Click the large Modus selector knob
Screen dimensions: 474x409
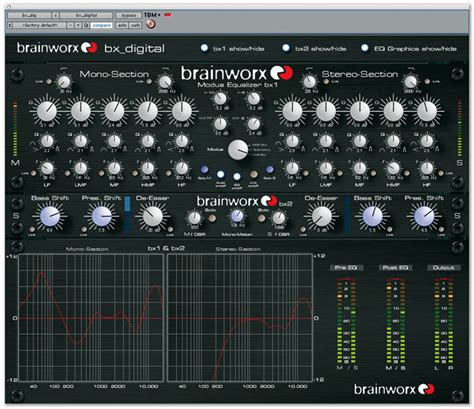click(238, 149)
